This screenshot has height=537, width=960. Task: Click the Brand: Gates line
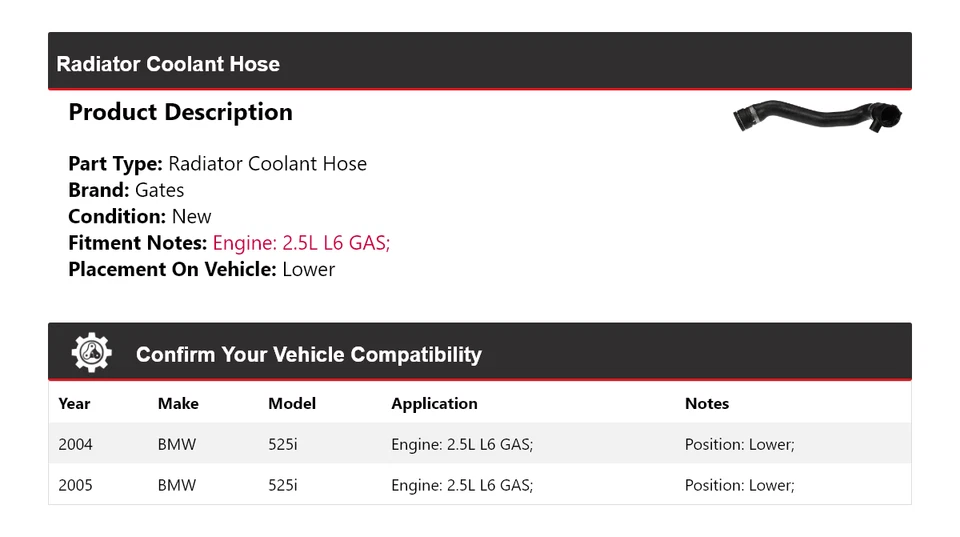coord(126,190)
